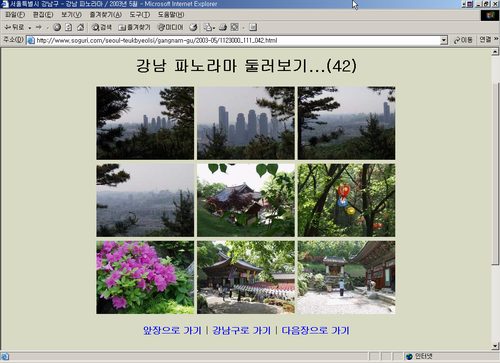Image resolution: width=500 pixels, height=363 pixels.
Task: Open the 편집(E) menu
Action: coord(43,15)
